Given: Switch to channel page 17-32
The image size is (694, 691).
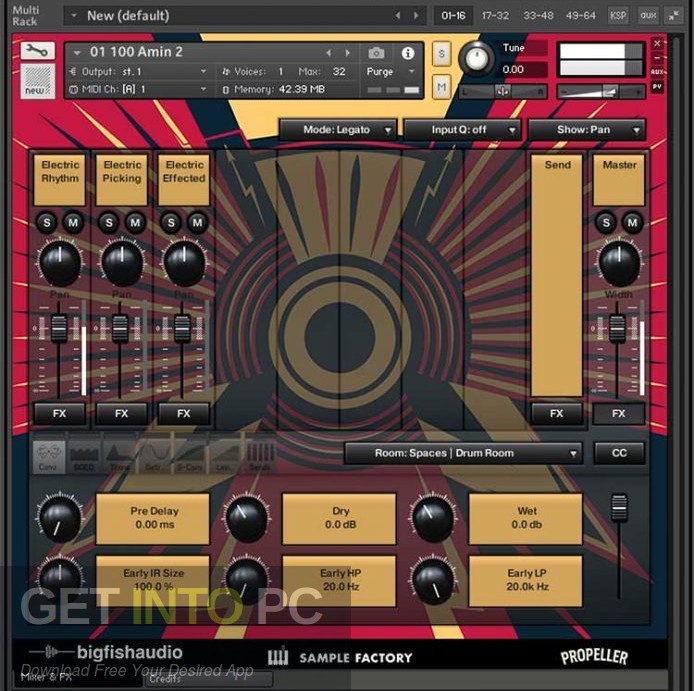Looking at the screenshot, I should (495, 16).
